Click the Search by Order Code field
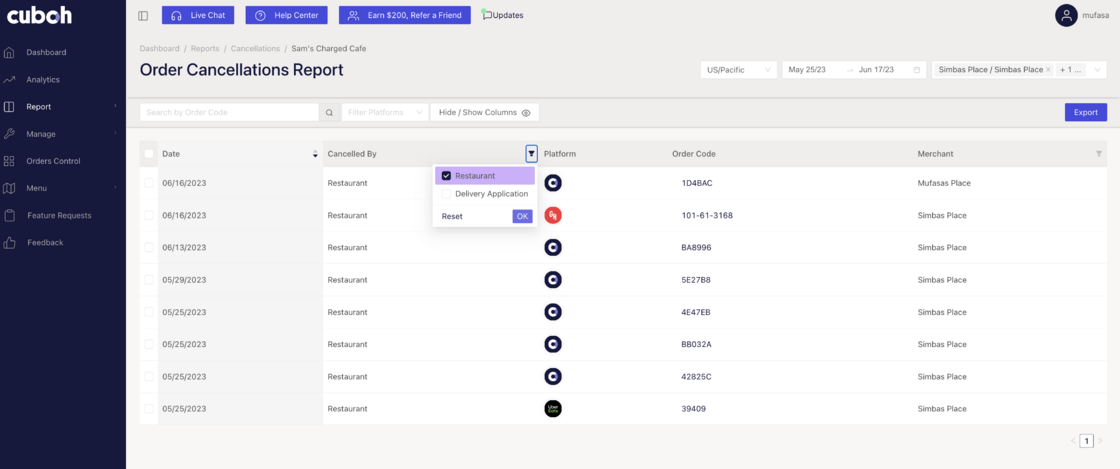The height and width of the screenshot is (469, 1120). coord(229,113)
